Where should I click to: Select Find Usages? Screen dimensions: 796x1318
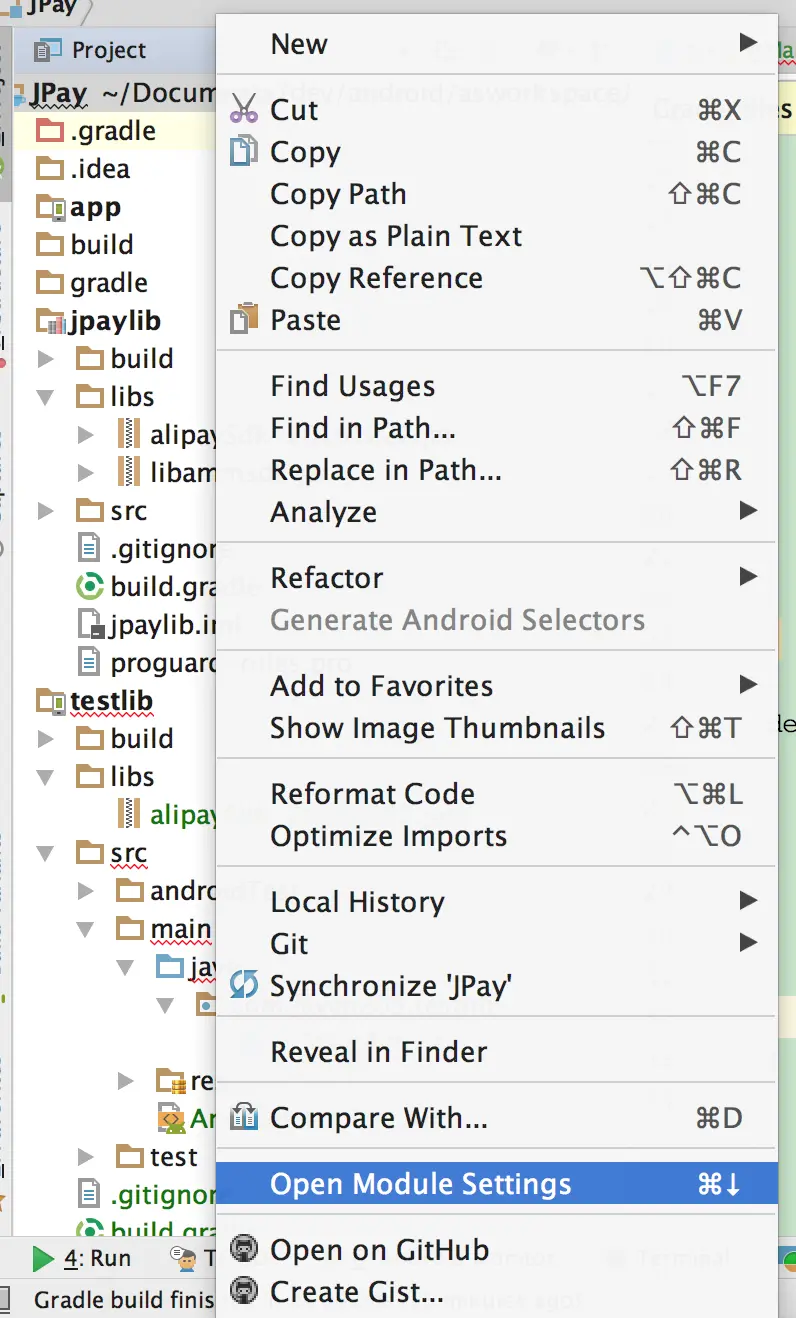pyautogui.click(x=497, y=385)
